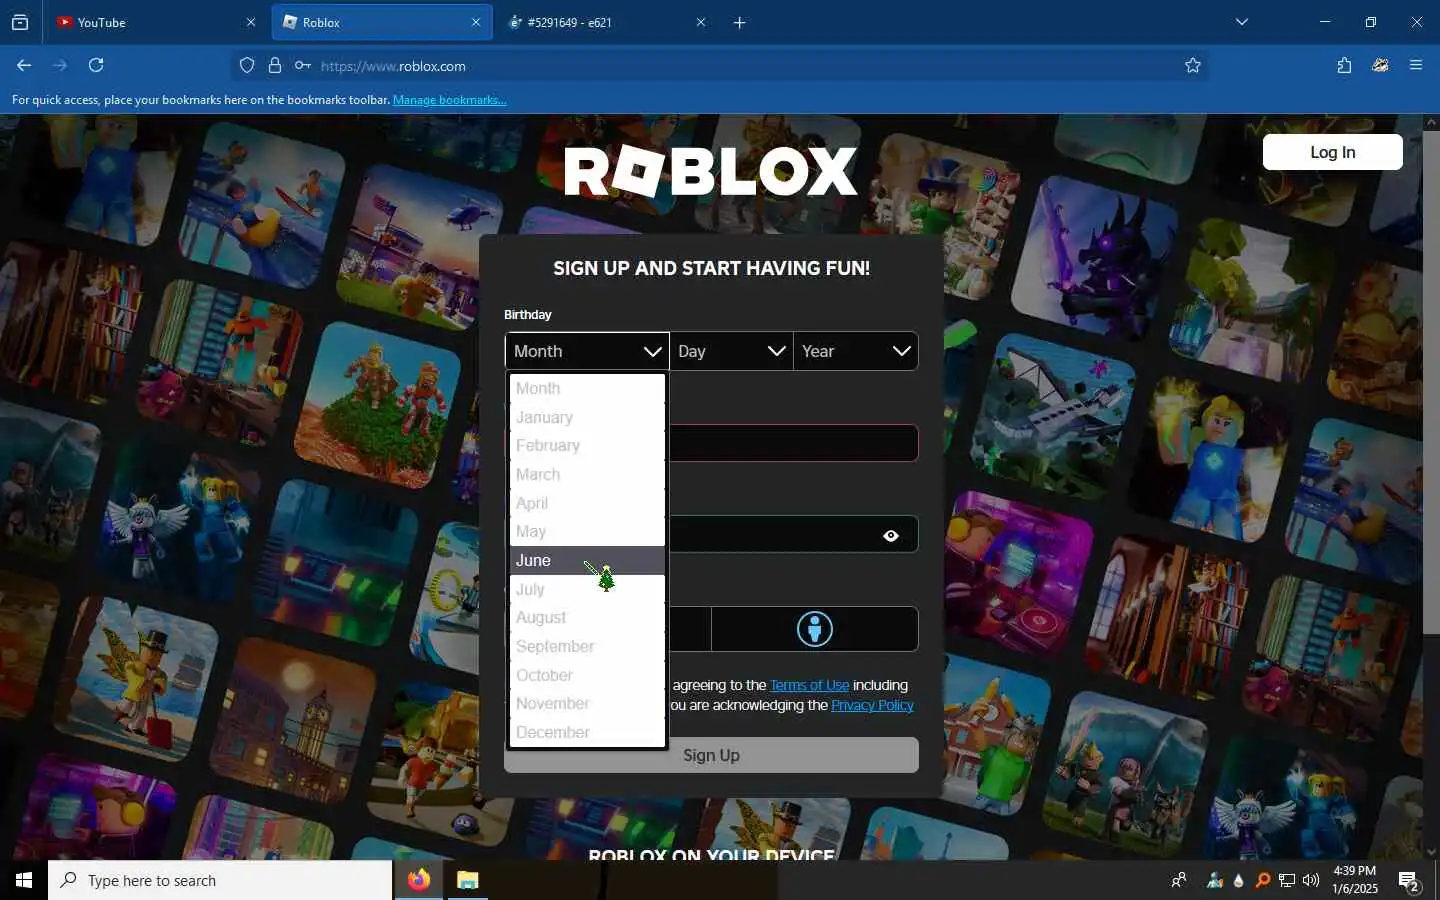The width and height of the screenshot is (1440, 900).
Task: Choose the Month placeholder option
Action: click(587, 389)
